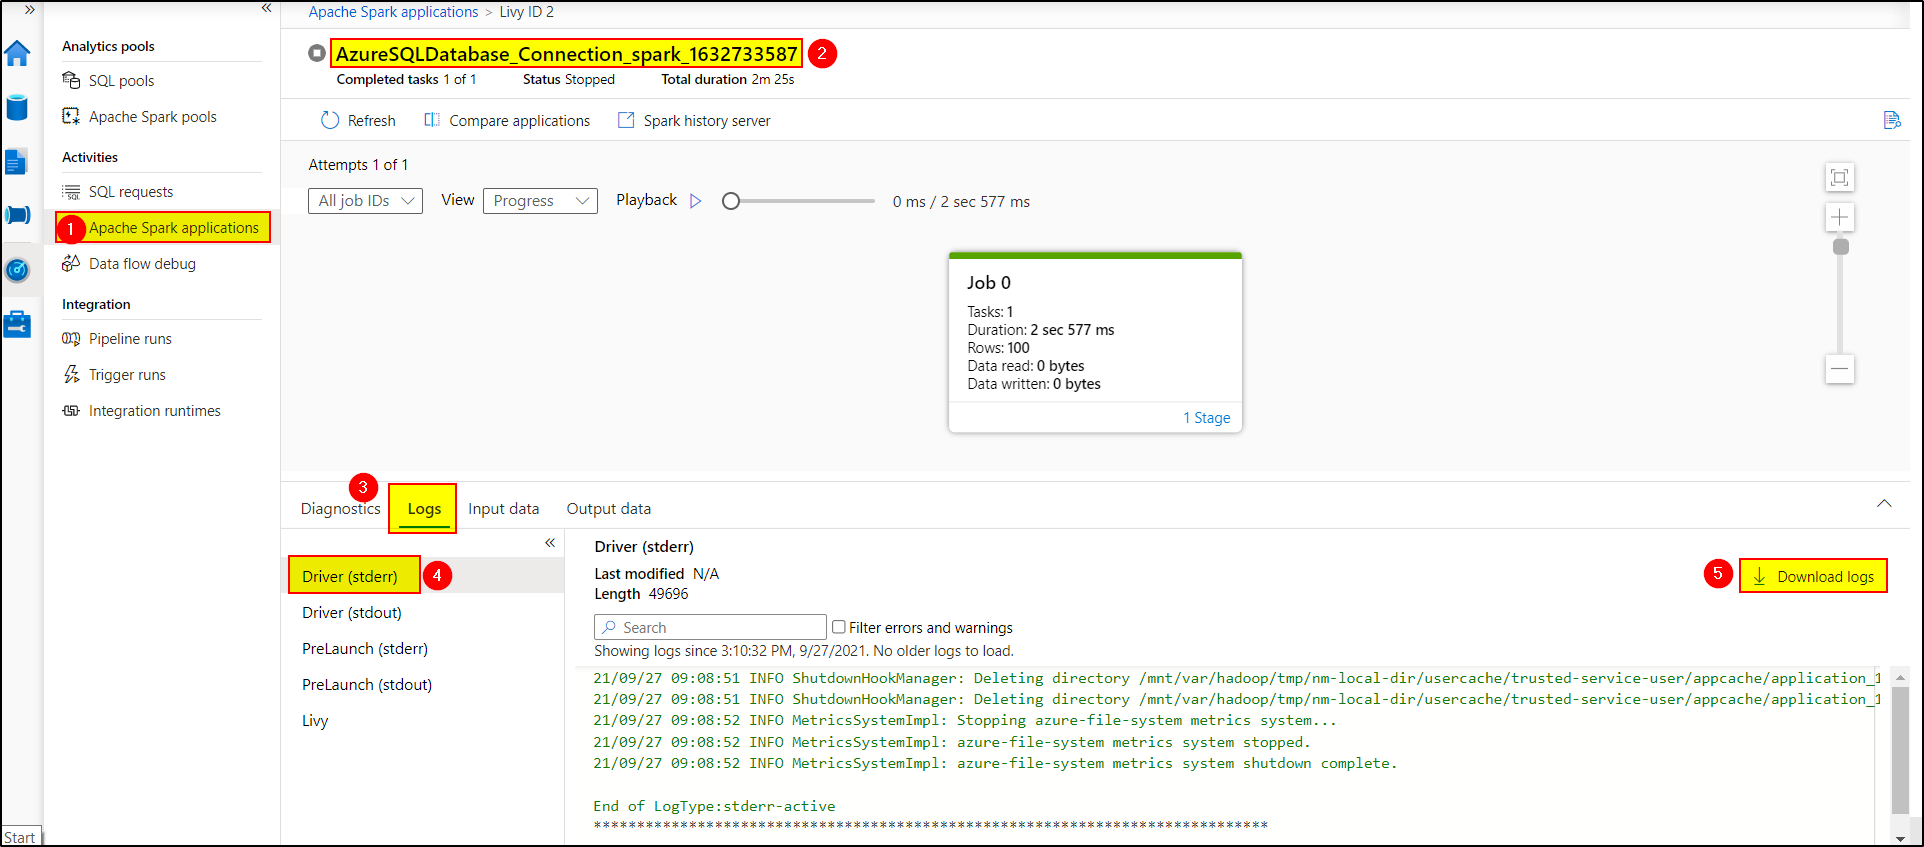Open the Data hub database icon
1924x847 pixels.
point(17,107)
